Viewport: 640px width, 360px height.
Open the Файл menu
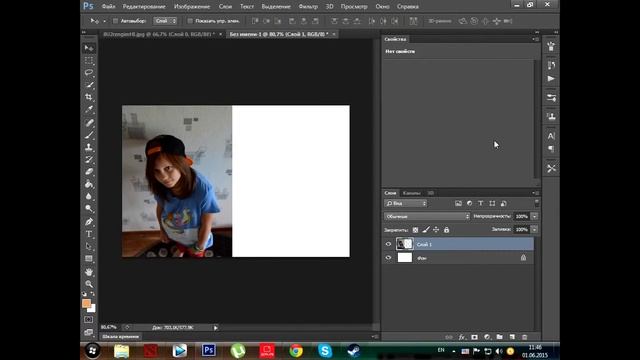(108, 7)
